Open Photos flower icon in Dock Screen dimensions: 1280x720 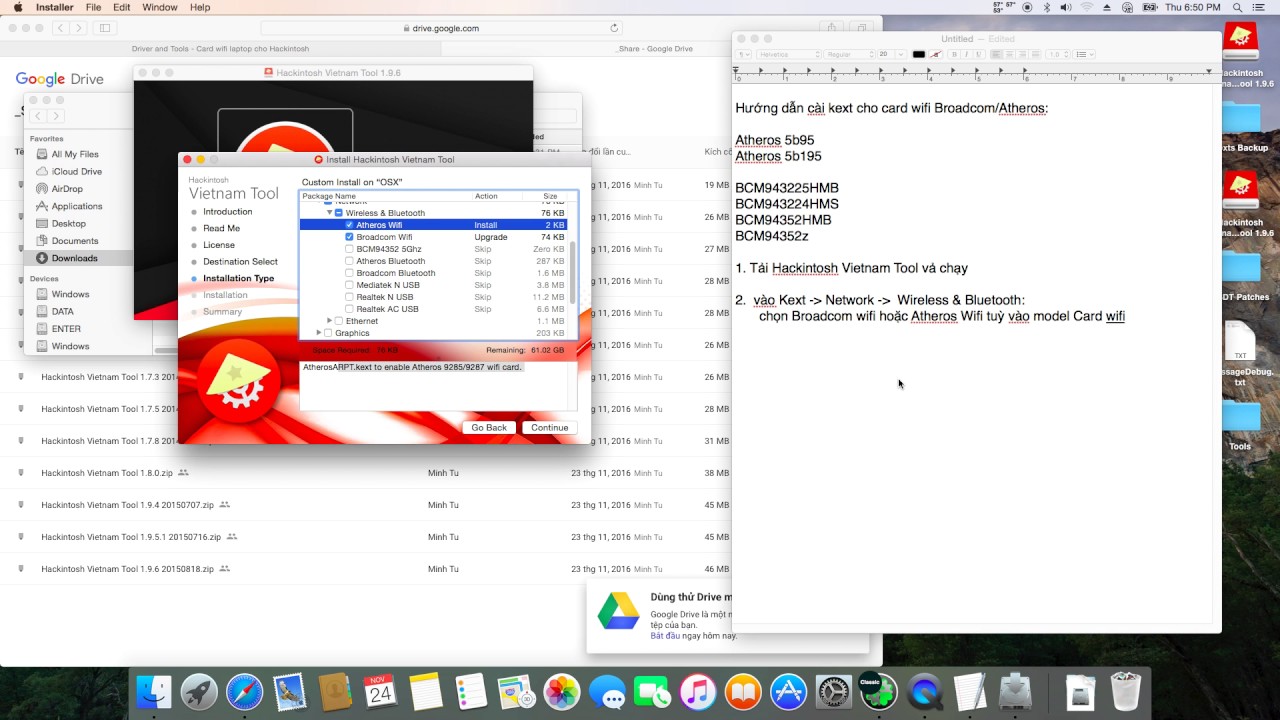[x=562, y=692]
